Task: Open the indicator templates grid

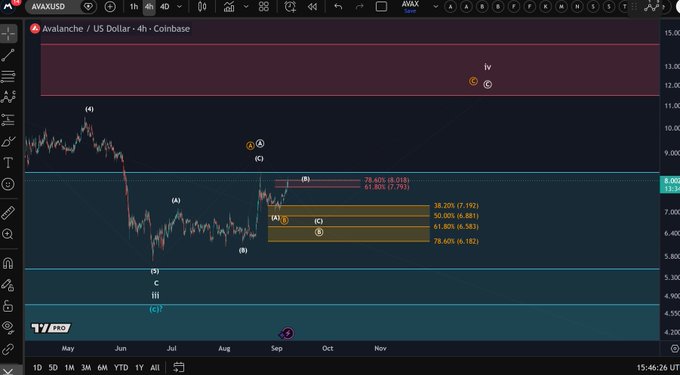Action: (264, 7)
